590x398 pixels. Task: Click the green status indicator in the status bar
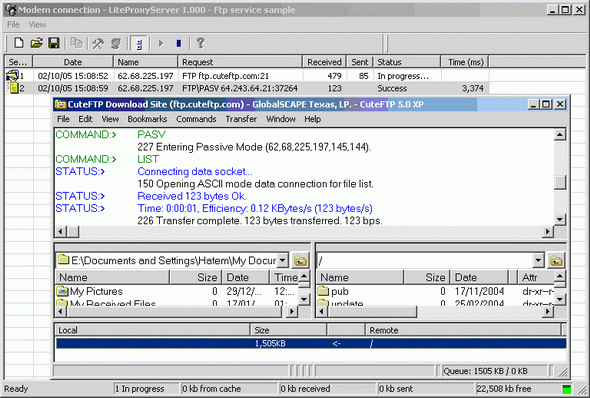566,389
